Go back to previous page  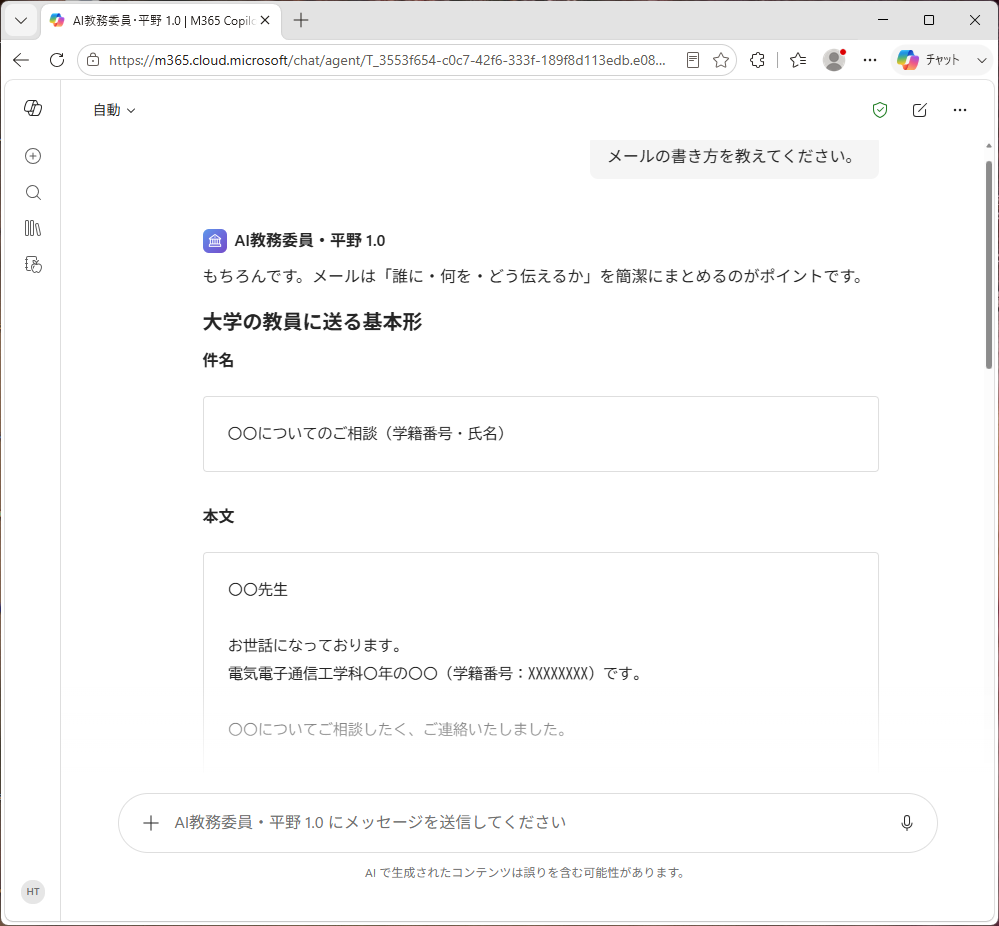[21, 60]
